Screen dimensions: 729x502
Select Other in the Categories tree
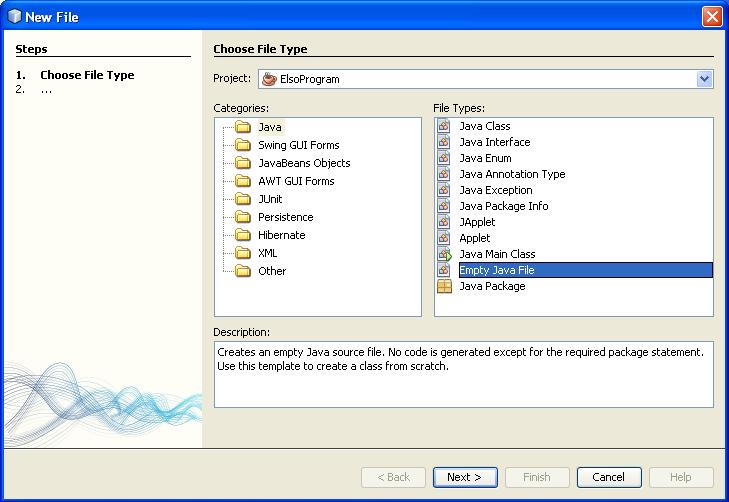point(271,271)
